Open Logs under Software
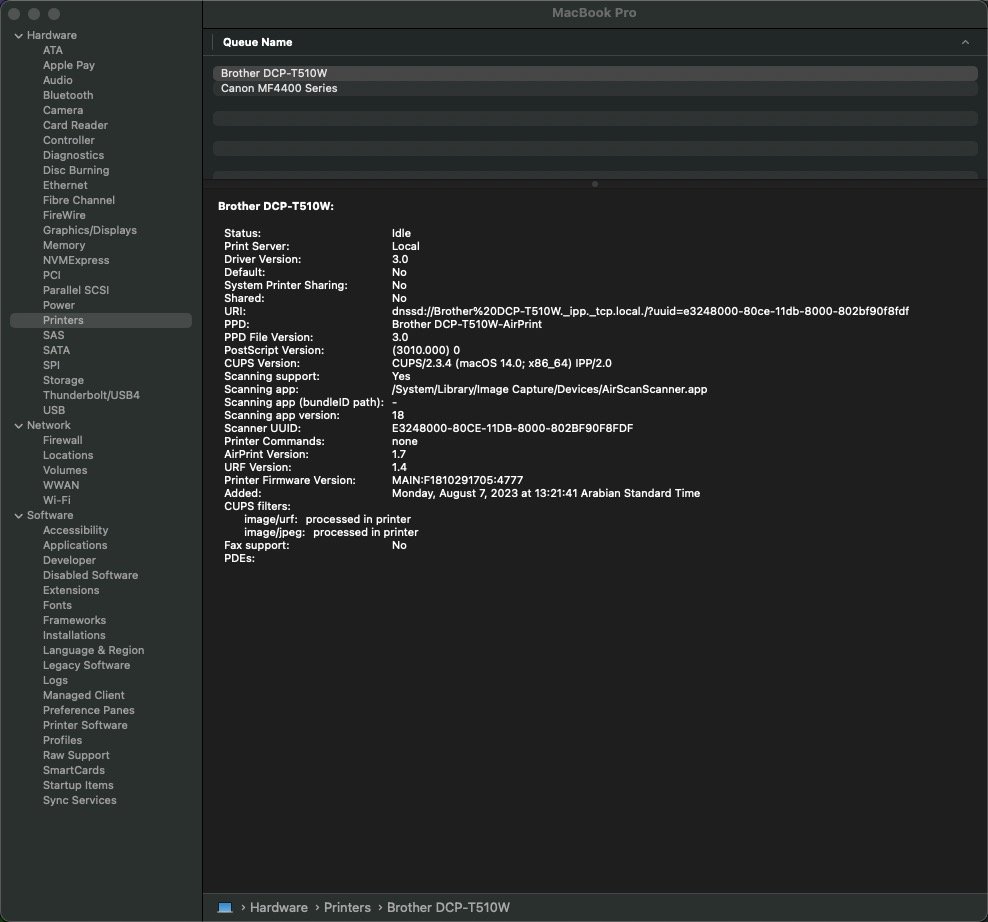This screenshot has width=988, height=922. [x=55, y=681]
